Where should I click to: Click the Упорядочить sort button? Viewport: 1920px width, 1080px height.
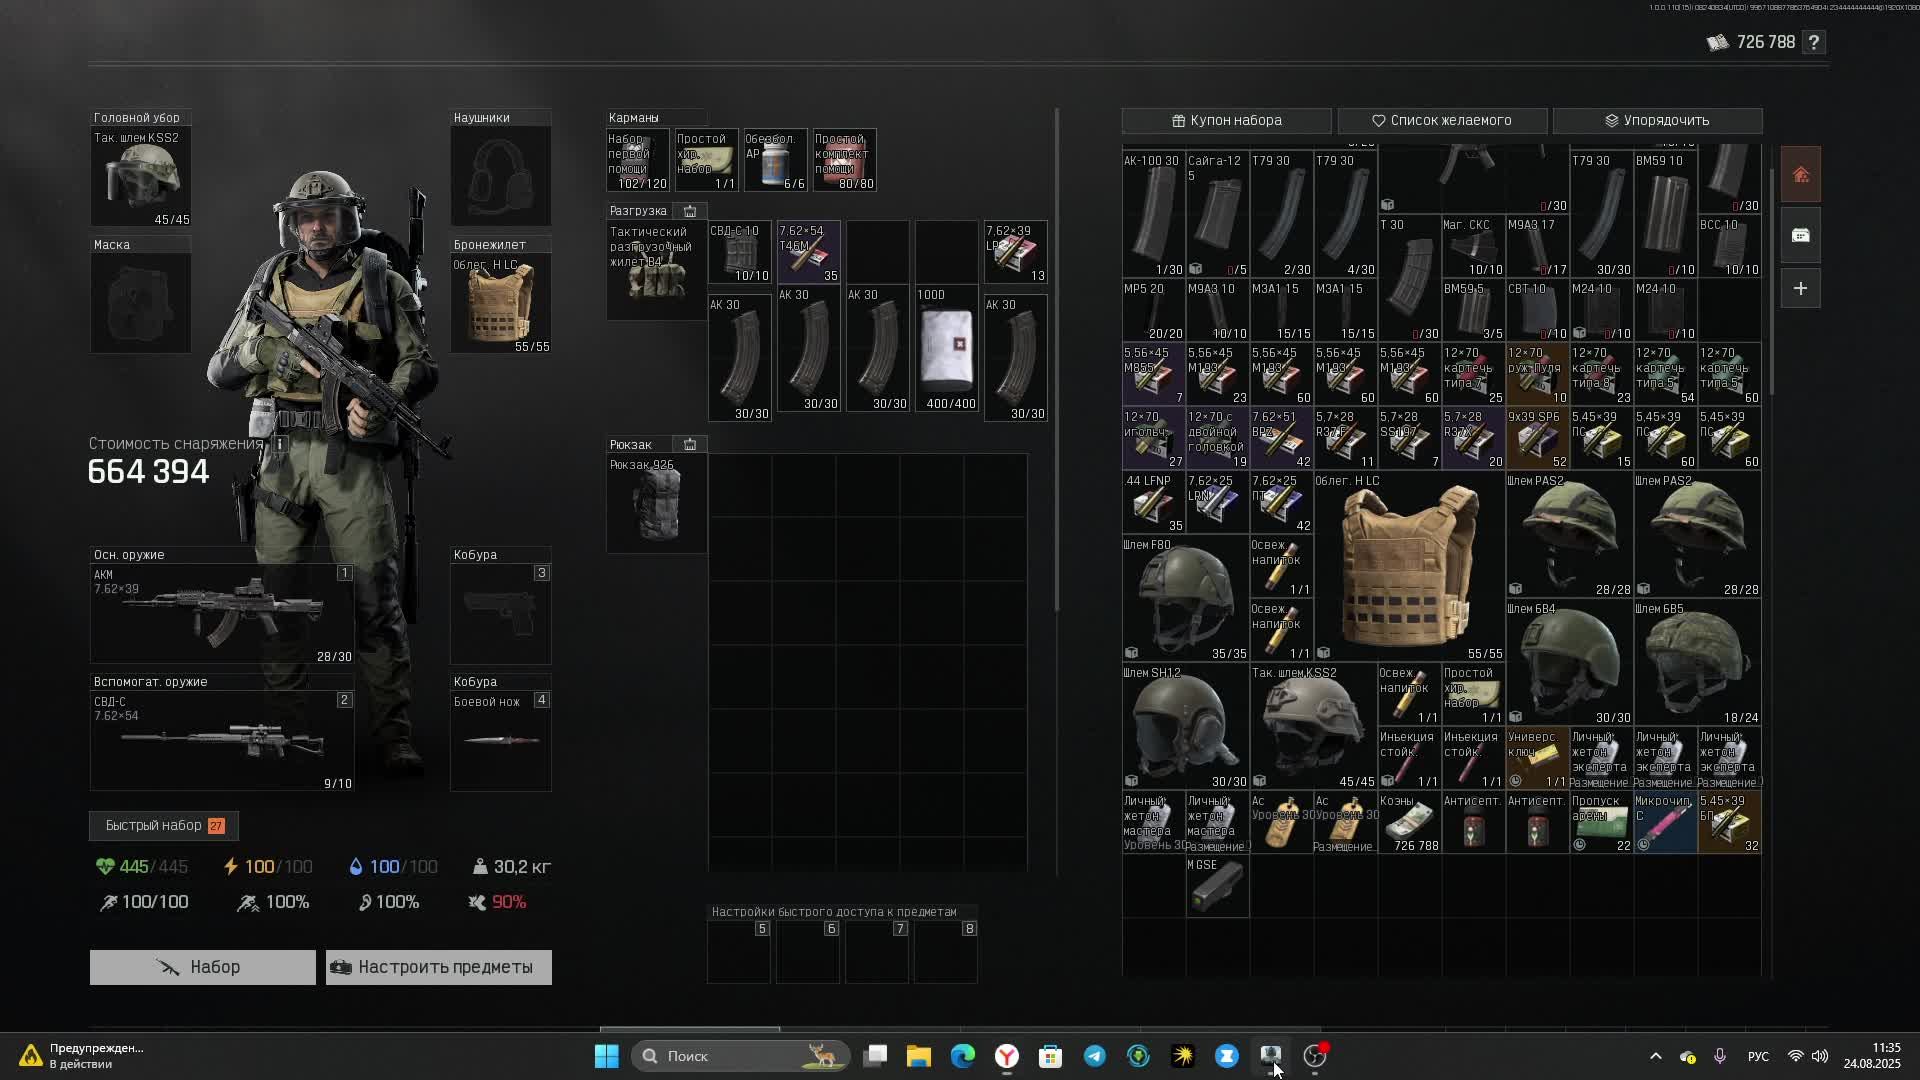click(1657, 120)
